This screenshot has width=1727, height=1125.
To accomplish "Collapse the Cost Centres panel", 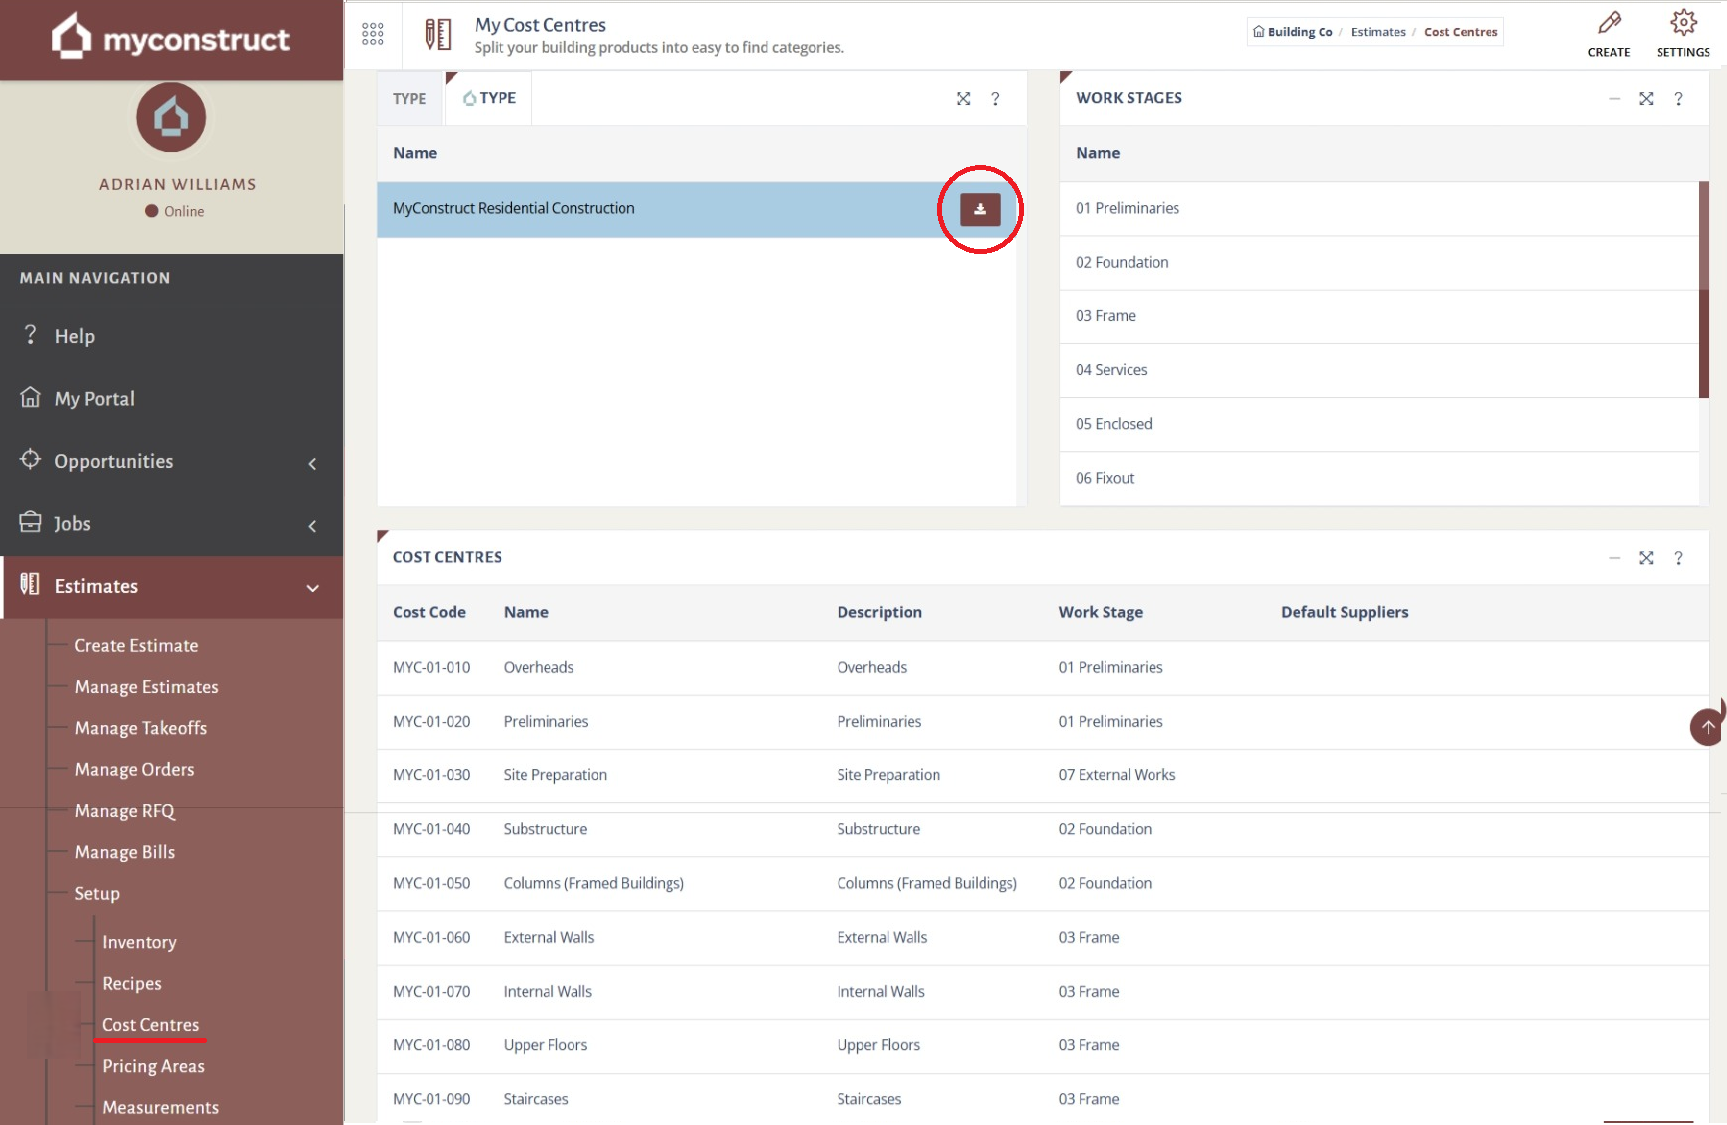I will [x=1614, y=558].
